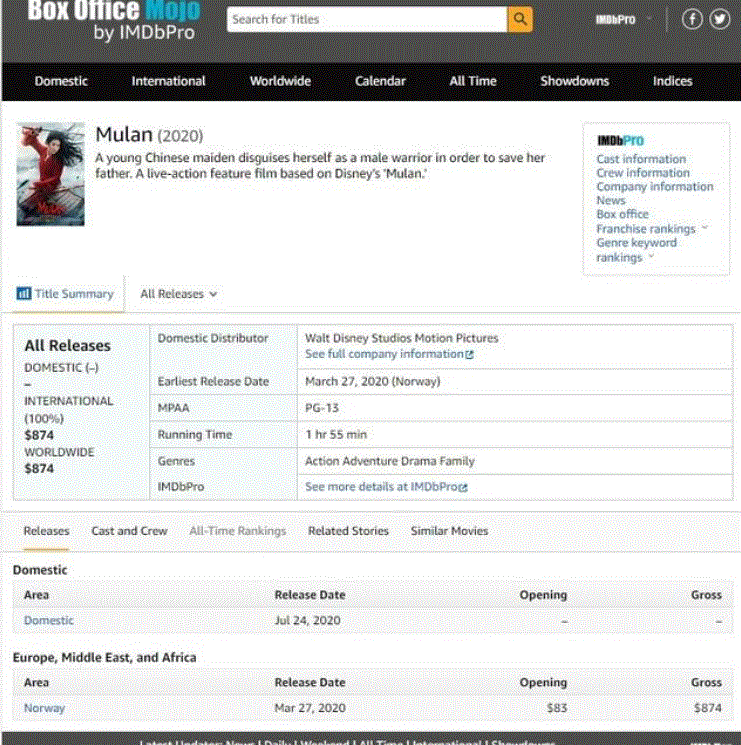741x745 pixels.
Task: Click external link icon after company information
Action: pos(469,354)
